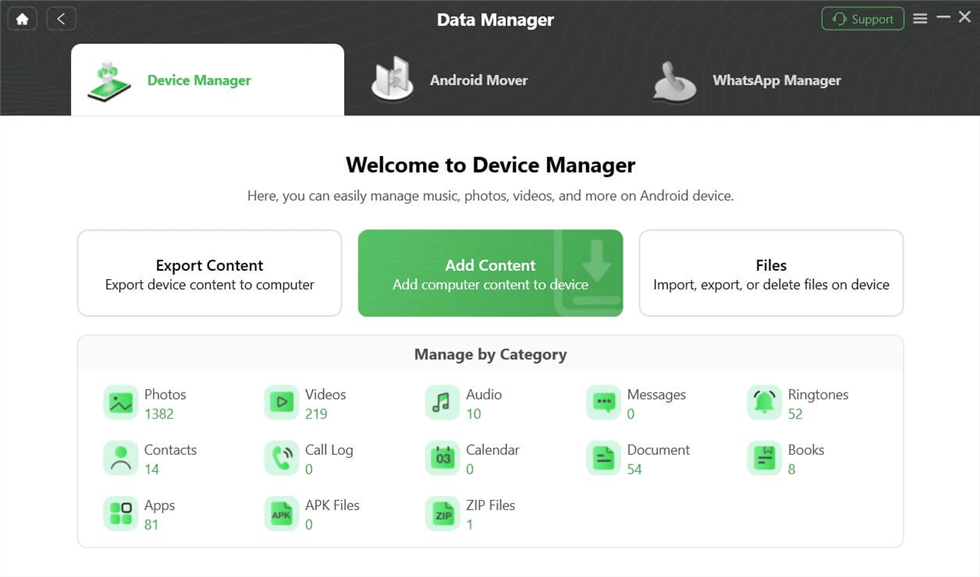
Task: Open the Videos category icon
Action: click(x=282, y=403)
